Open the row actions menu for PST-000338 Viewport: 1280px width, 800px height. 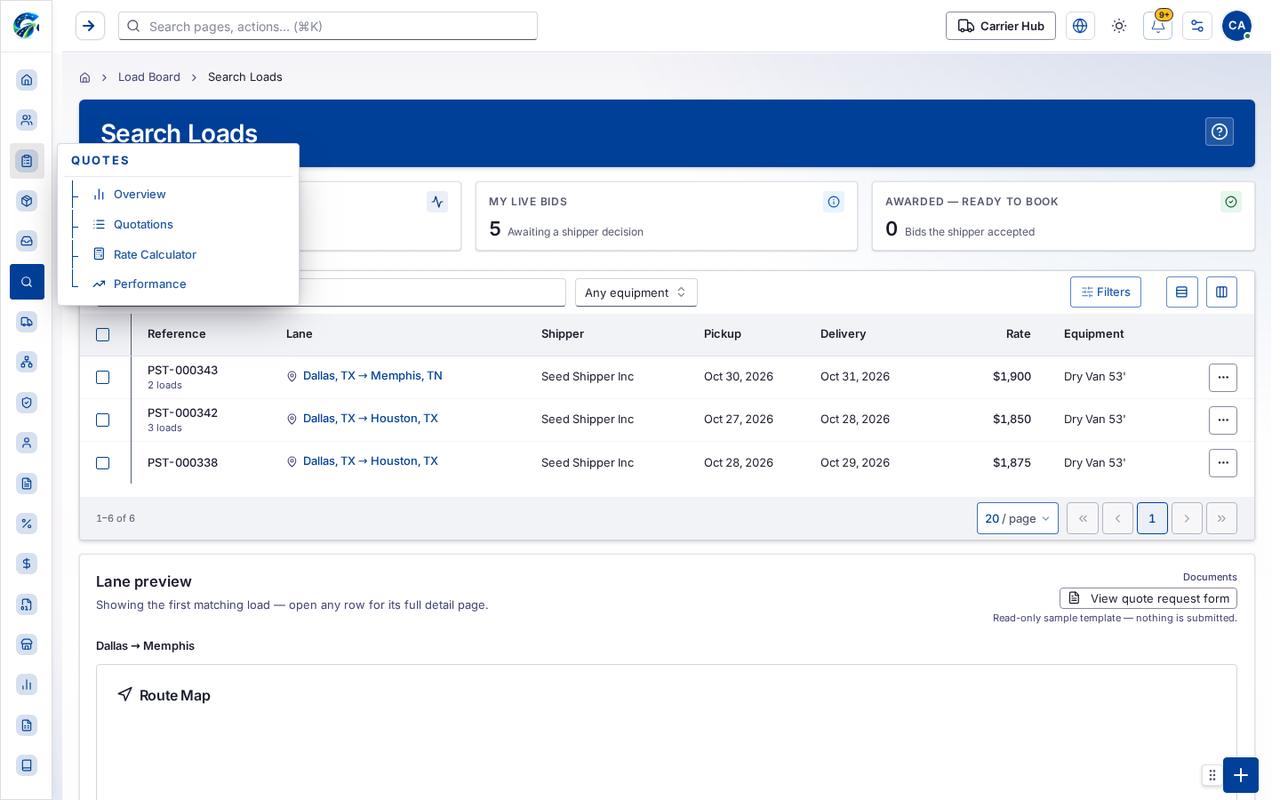click(x=1223, y=463)
